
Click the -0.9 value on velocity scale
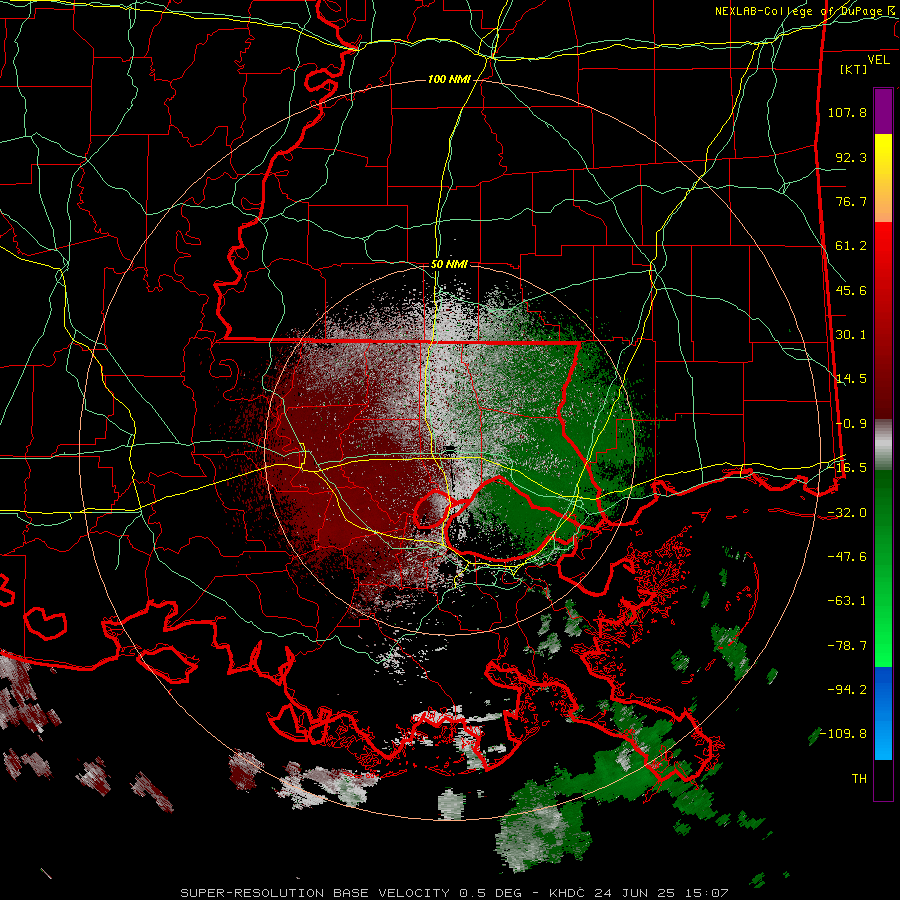click(851, 424)
